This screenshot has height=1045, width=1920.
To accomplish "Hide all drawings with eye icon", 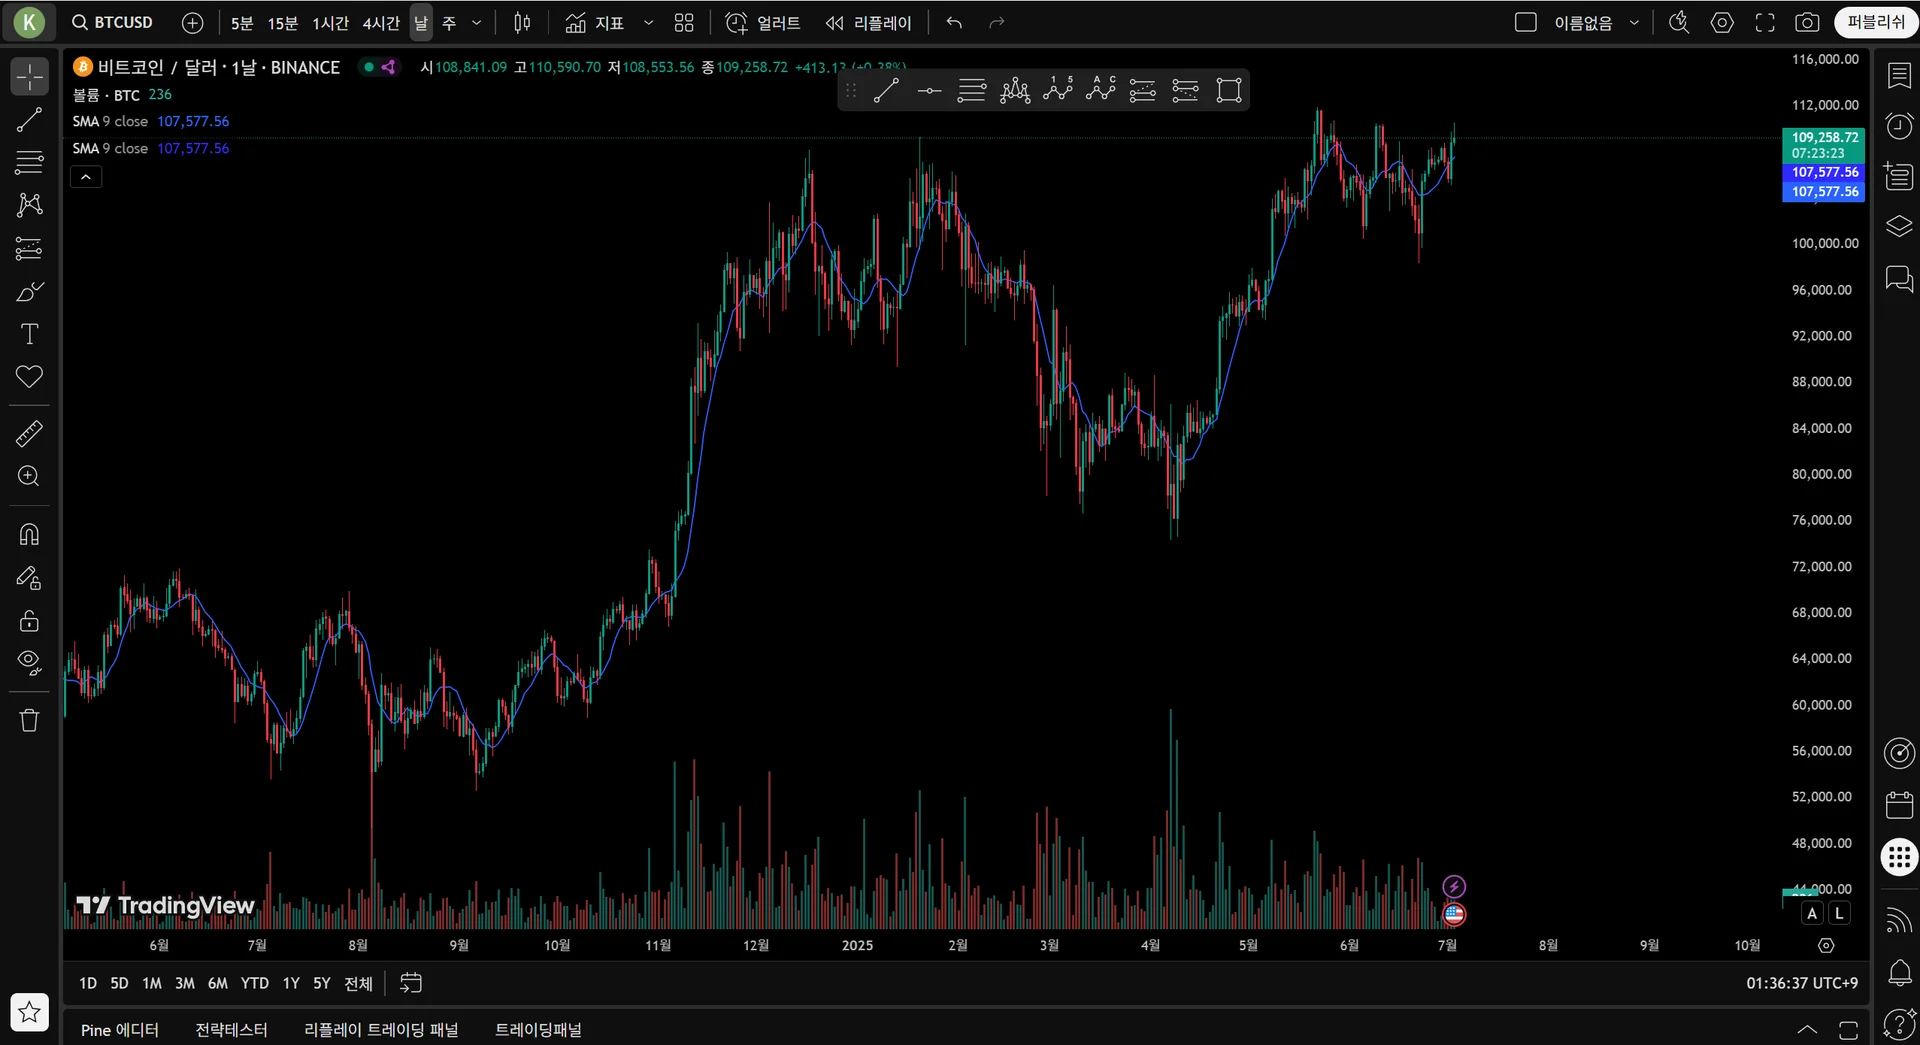I will (29, 662).
